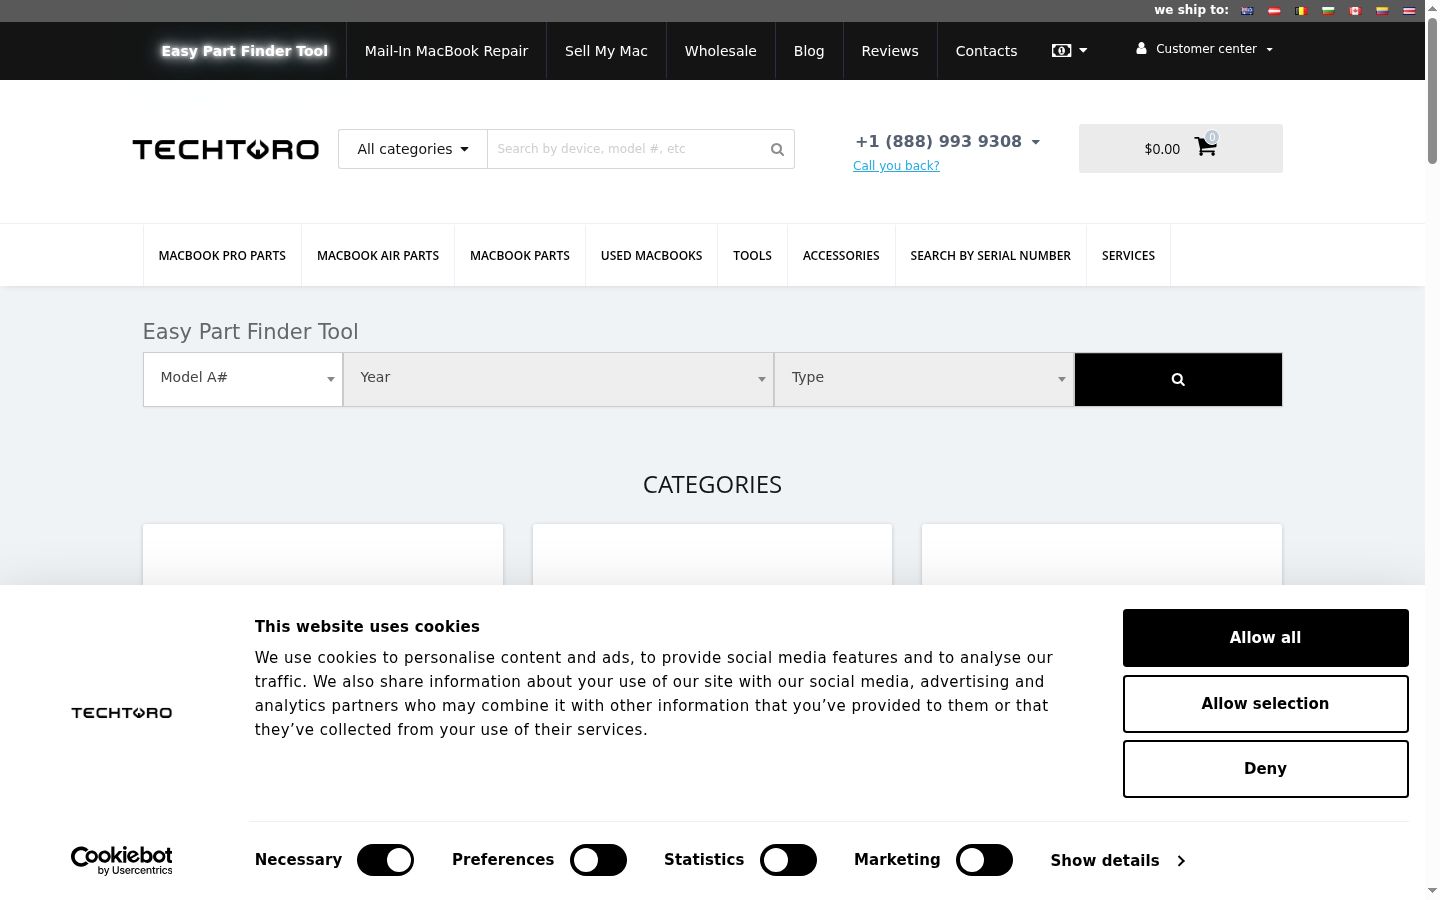1440x900 pixels.
Task: Open the All categories dropdown
Action: 413,149
